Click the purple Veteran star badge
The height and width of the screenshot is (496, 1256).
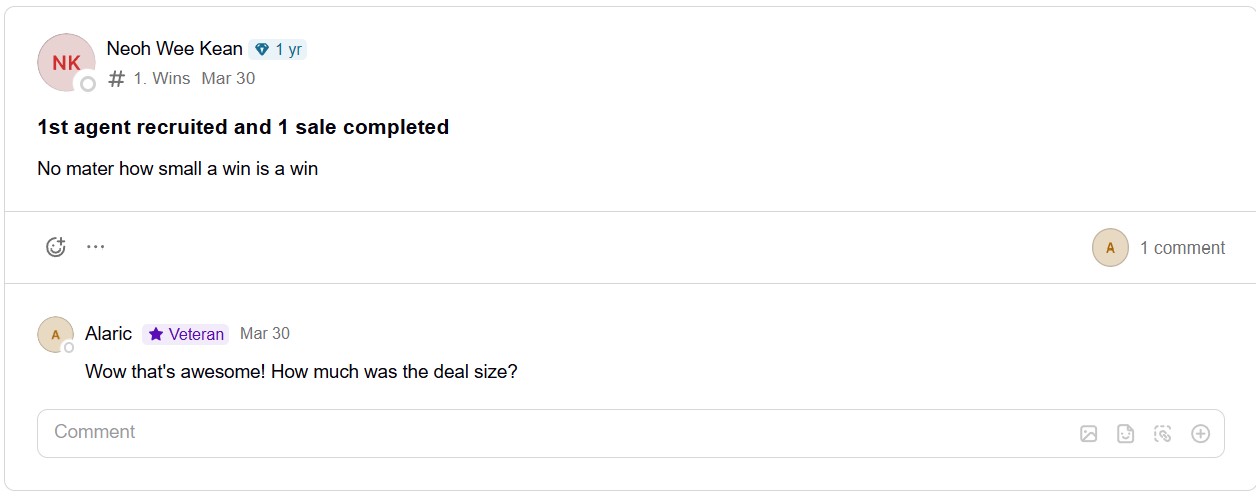coord(186,334)
